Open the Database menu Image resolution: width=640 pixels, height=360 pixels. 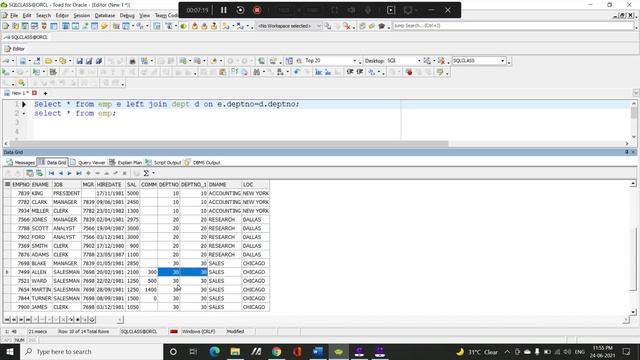tap(105, 15)
